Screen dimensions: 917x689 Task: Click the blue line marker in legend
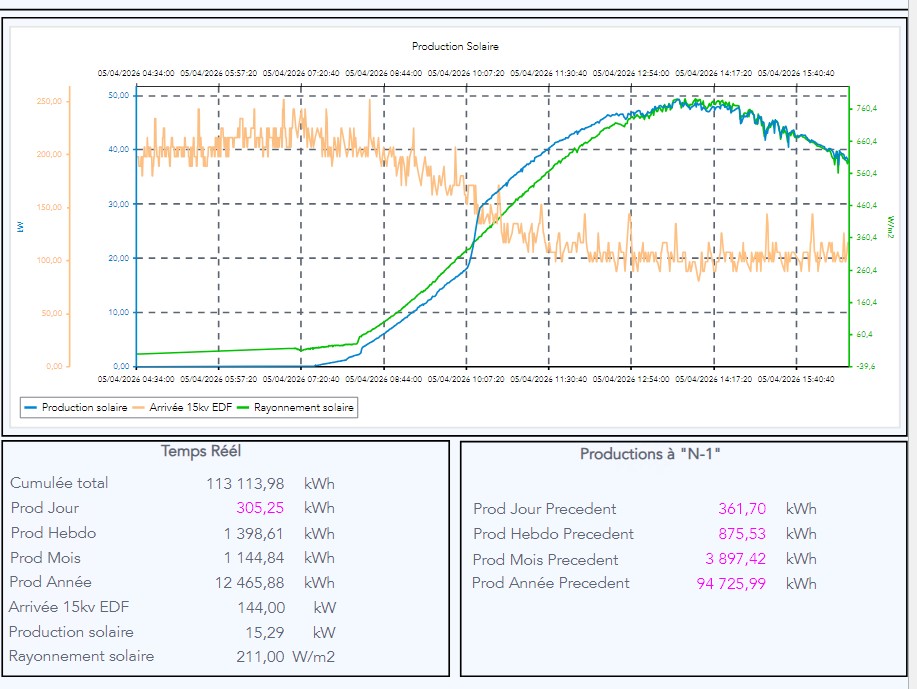(x=31, y=408)
